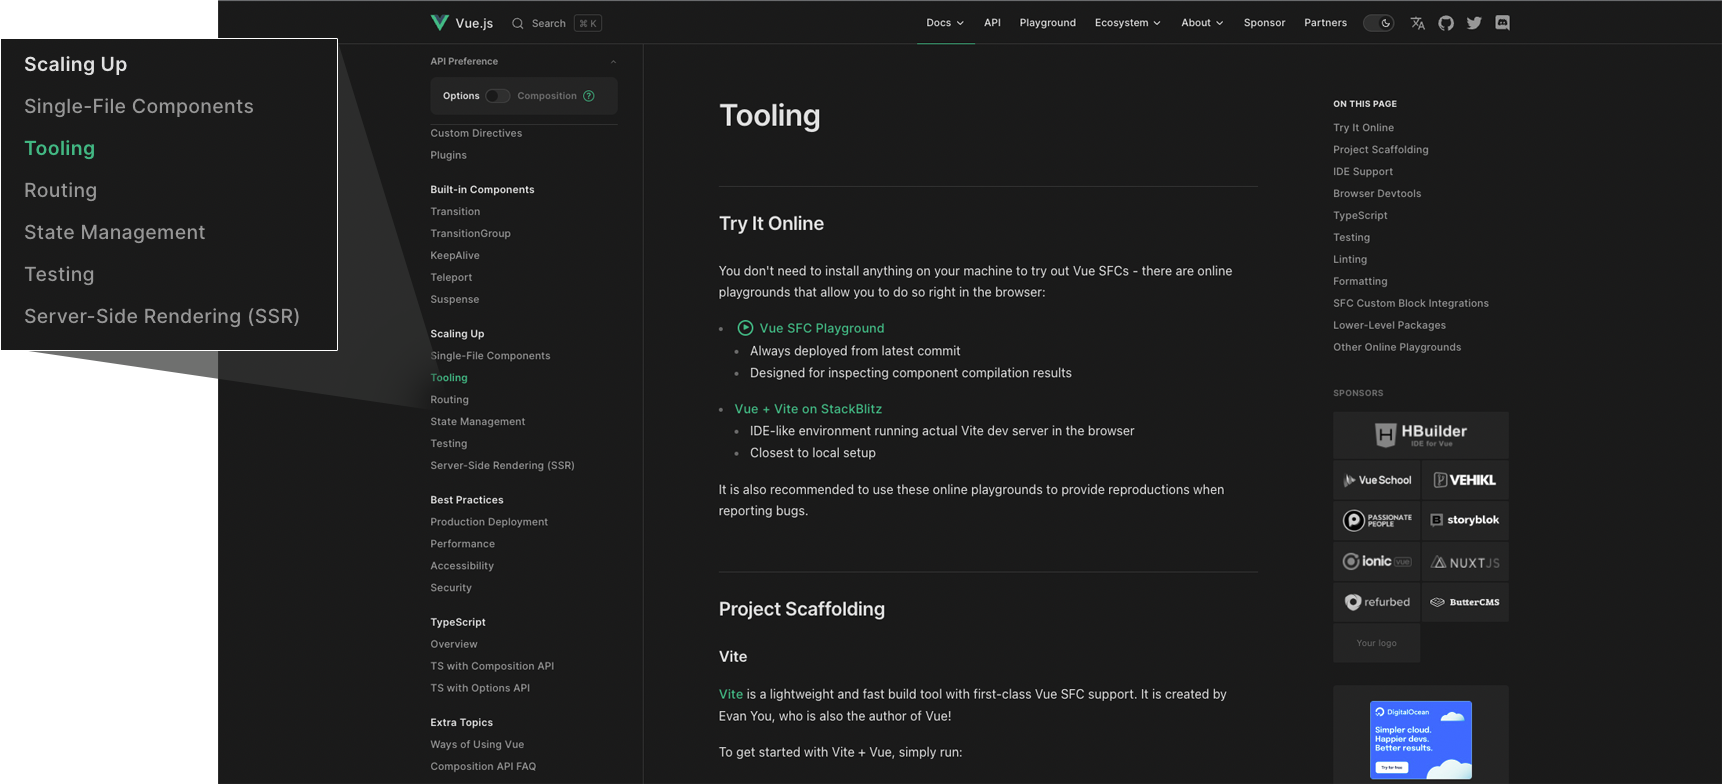Open the About dropdown menu
This screenshot has height=784, width=1722.
tap(1202, 23)
